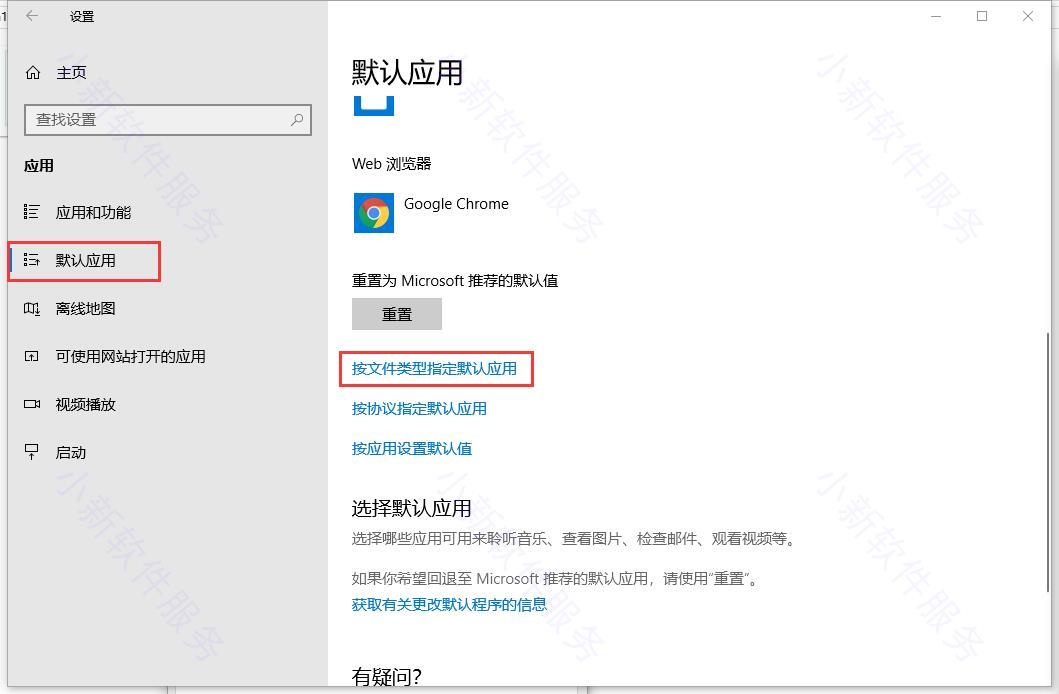Click the Video playback camera icon
Screen dimensions: 1059x694
tap(32, 404)
